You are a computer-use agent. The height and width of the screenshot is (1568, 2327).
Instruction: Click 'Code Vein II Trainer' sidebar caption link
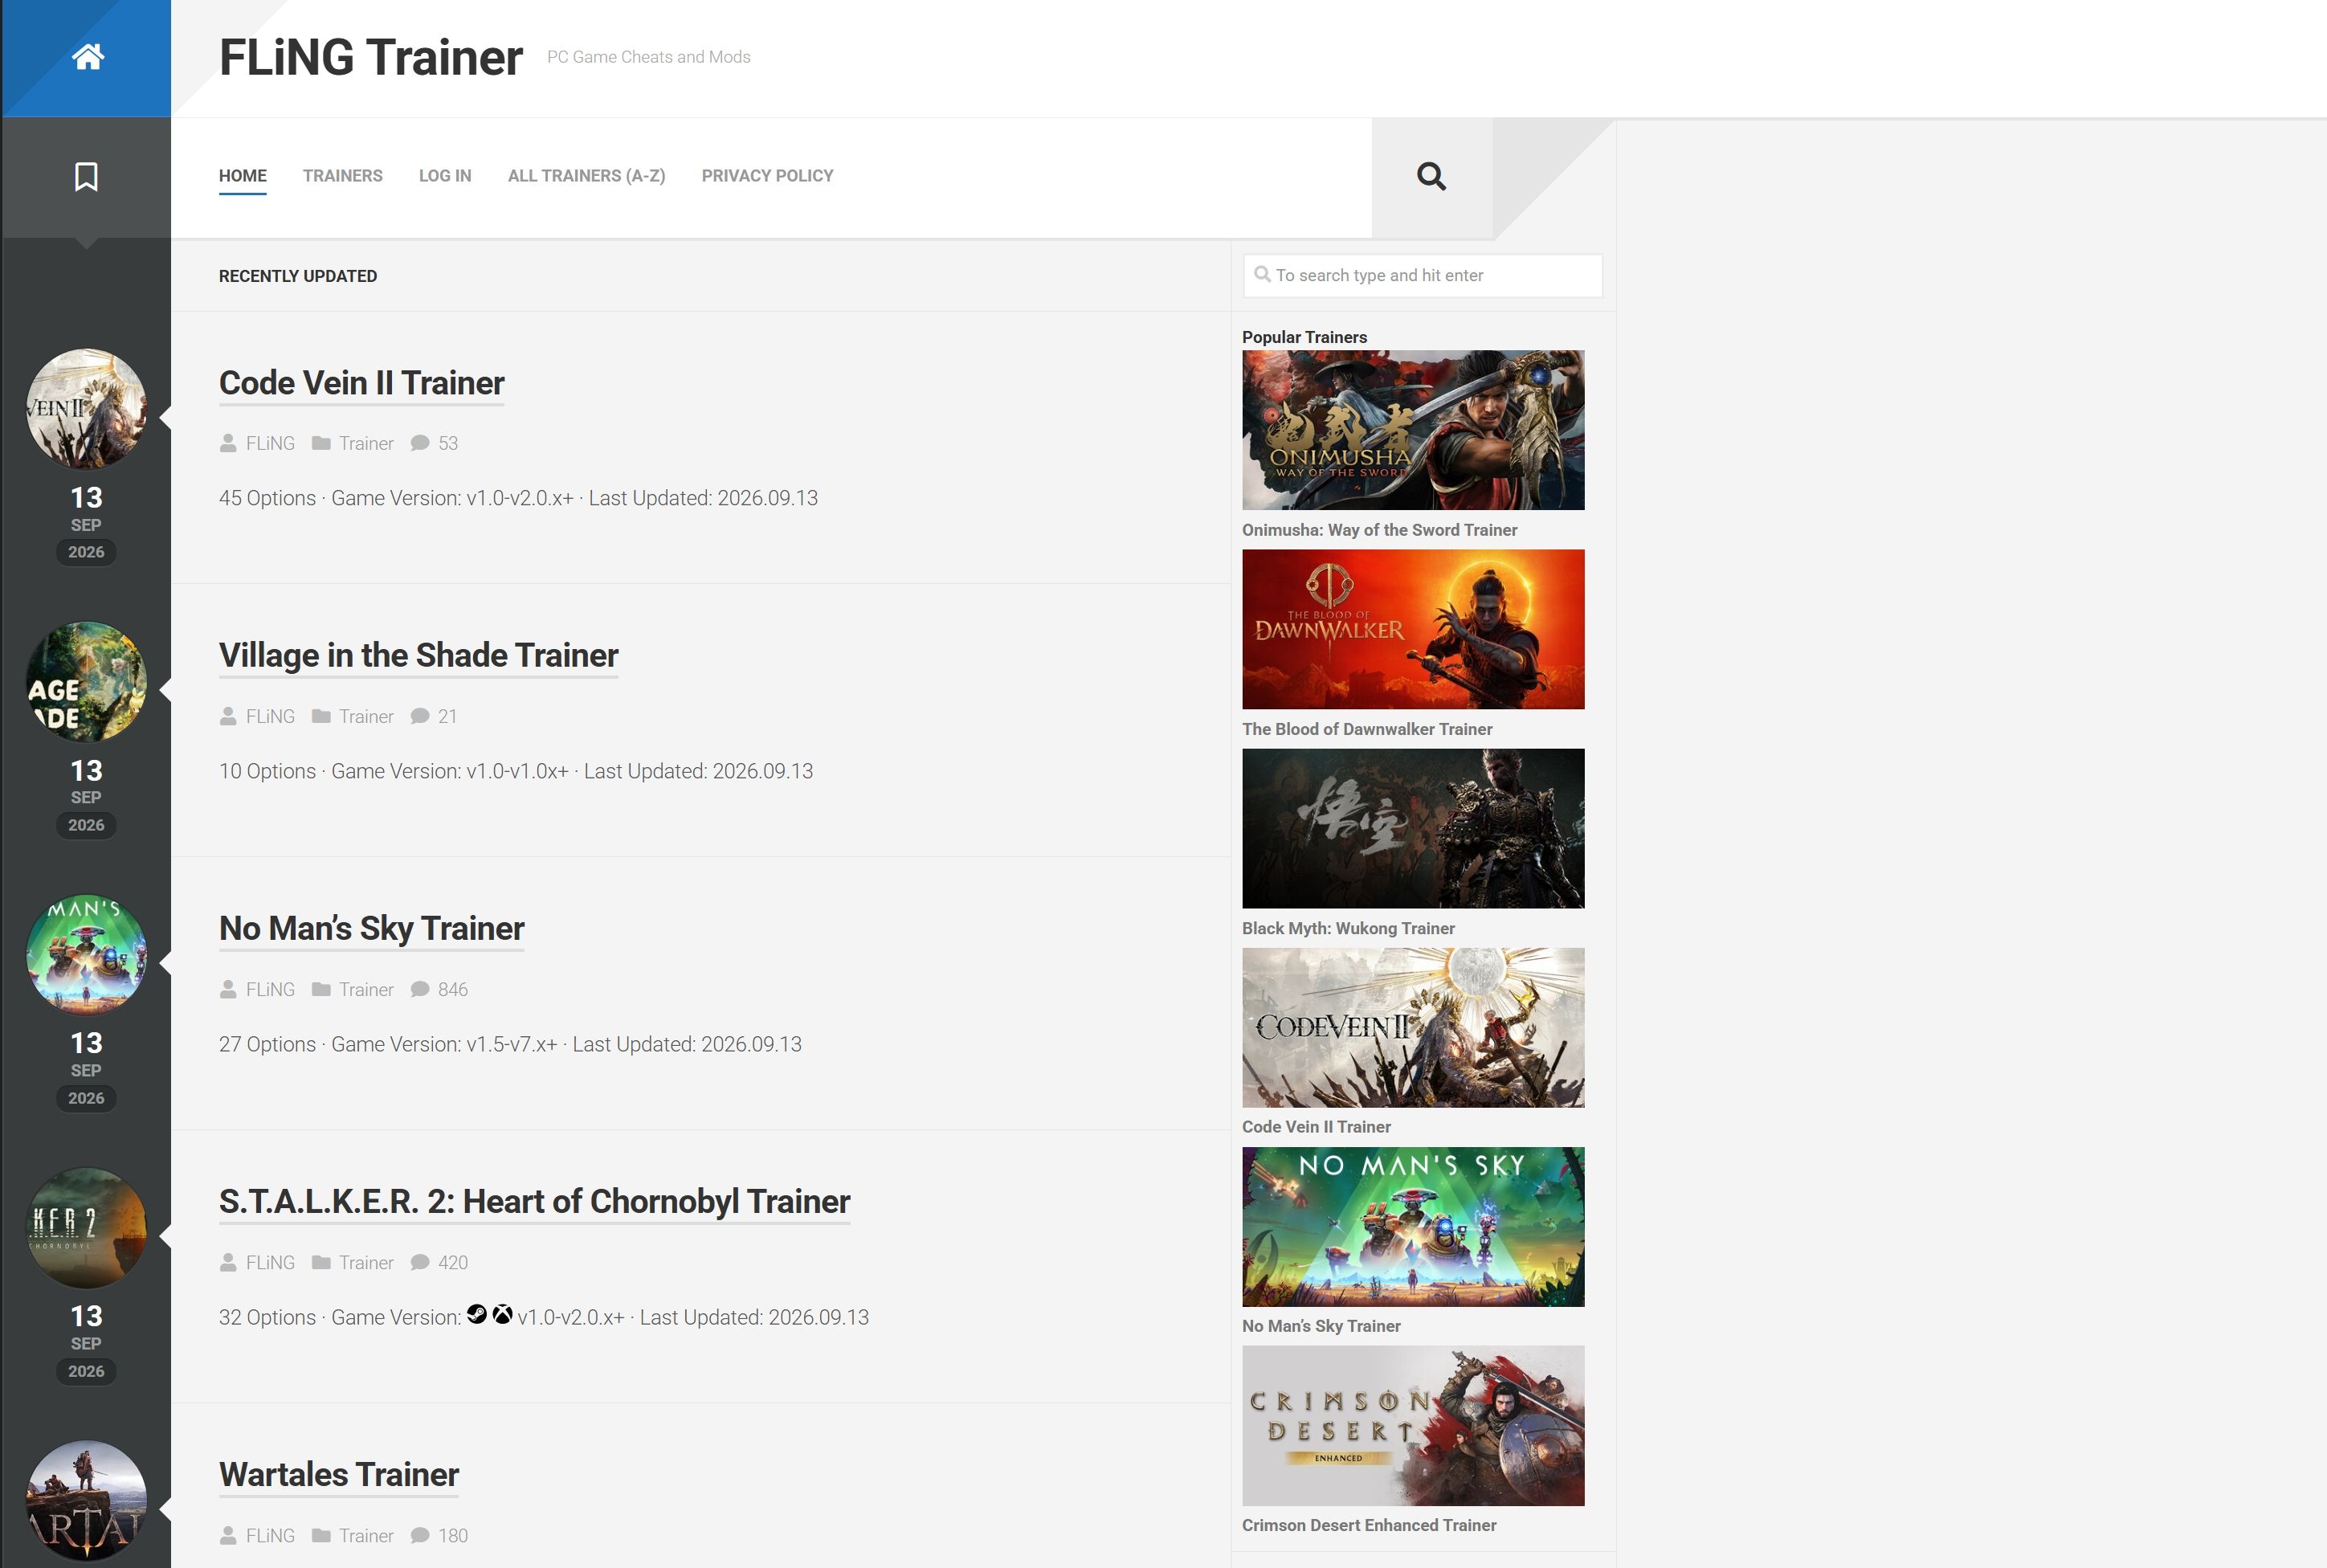[x=1316, y=1126]
